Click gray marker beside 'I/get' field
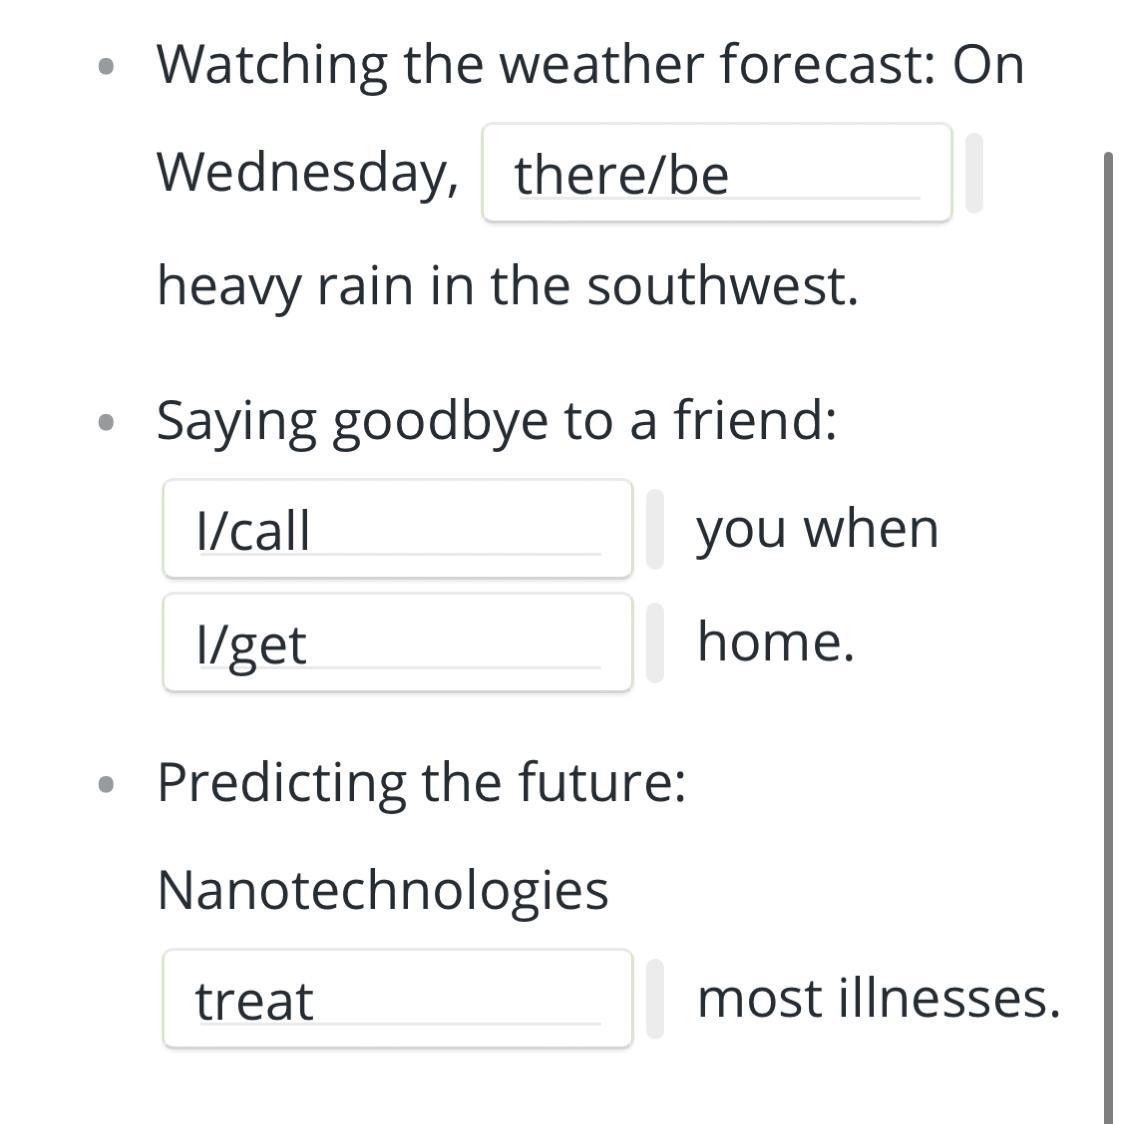This screenshot has height=1124, width=1122. point(655,643)
